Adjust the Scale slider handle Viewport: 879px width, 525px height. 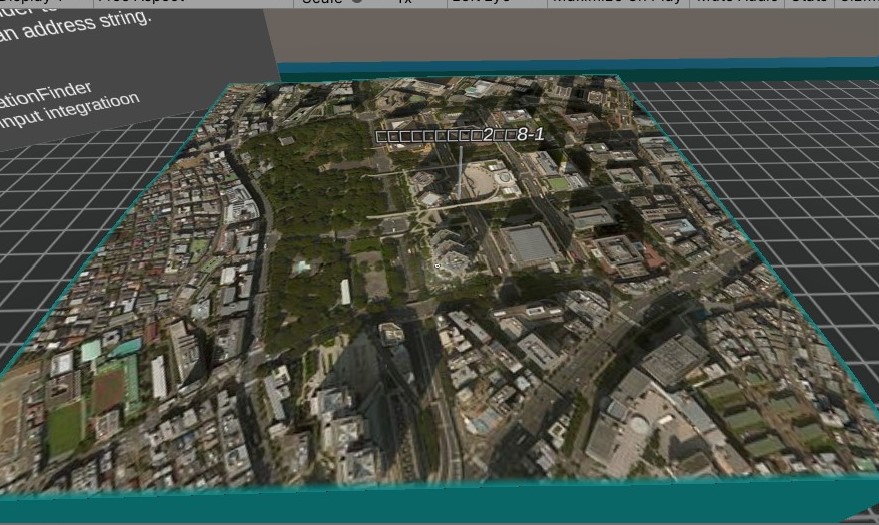point(357,2)
